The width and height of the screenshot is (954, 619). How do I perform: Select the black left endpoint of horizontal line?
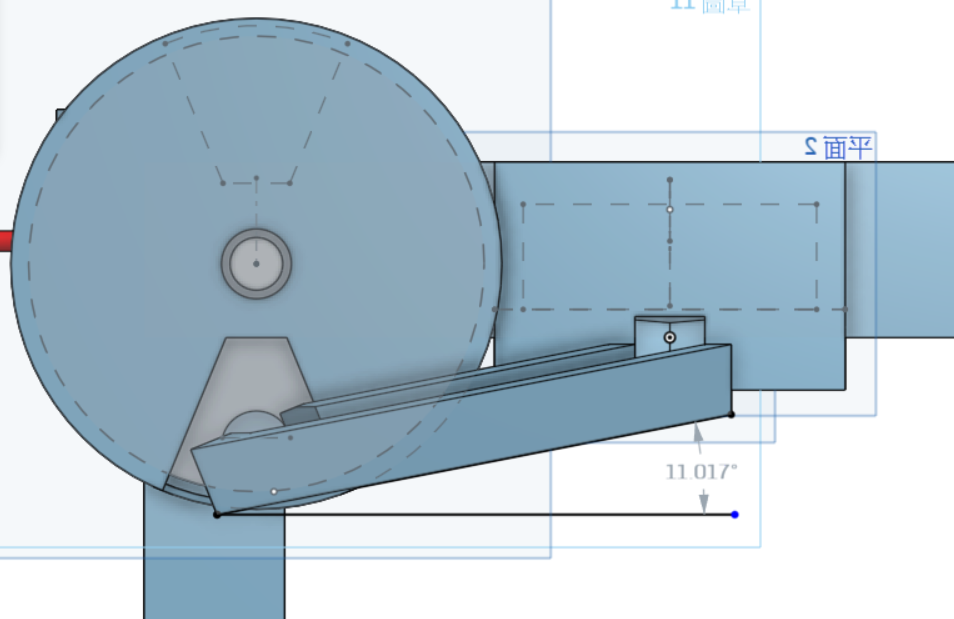tap(217, 515)
